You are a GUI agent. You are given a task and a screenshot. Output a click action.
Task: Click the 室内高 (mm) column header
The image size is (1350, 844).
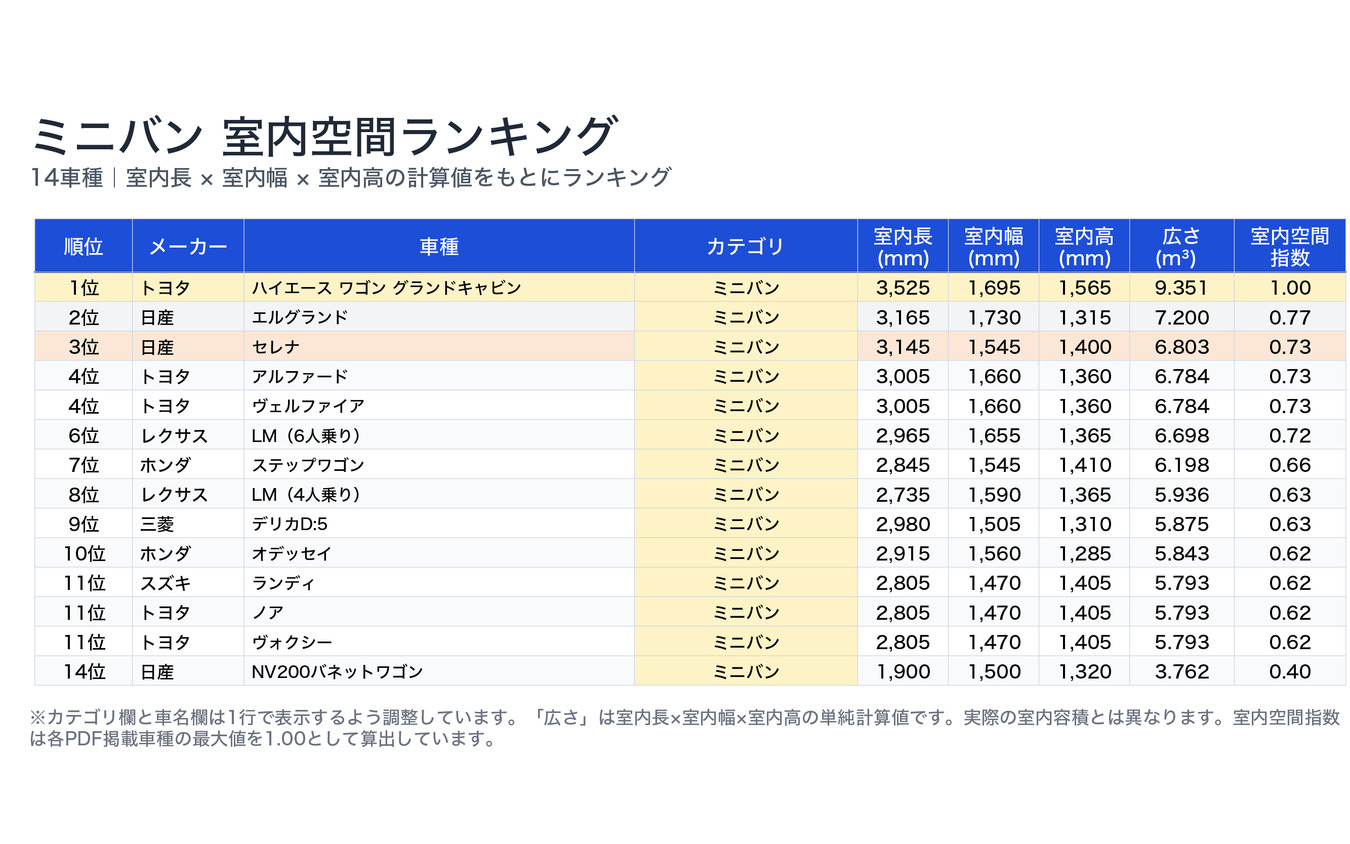click(x=1084, y=246)
